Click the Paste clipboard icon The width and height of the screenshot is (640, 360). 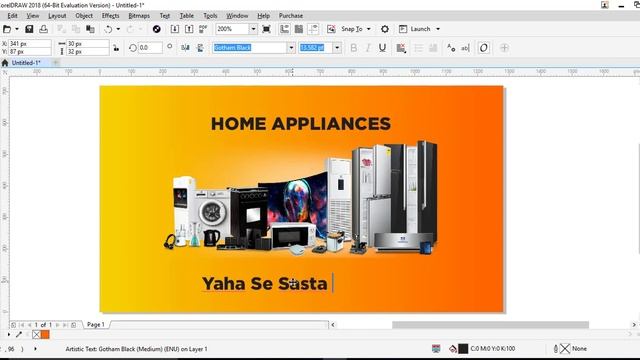pyautogui.click(x=90, y=29)
